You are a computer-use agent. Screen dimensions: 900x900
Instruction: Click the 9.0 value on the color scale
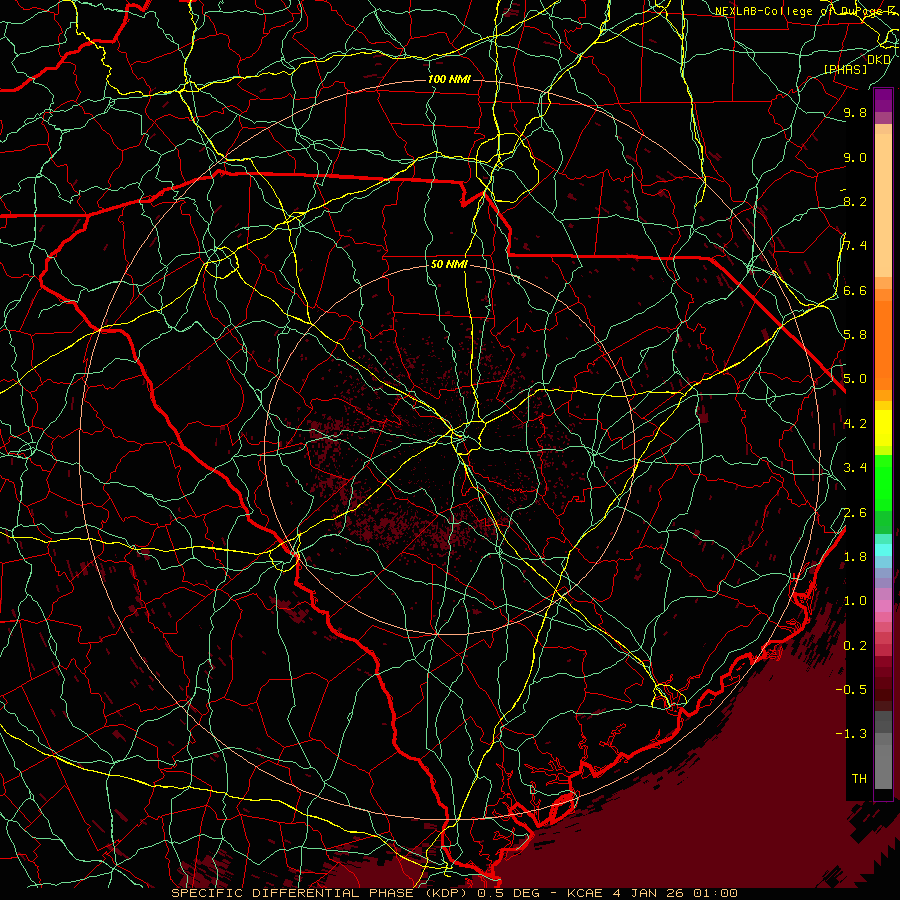[855, 158]
